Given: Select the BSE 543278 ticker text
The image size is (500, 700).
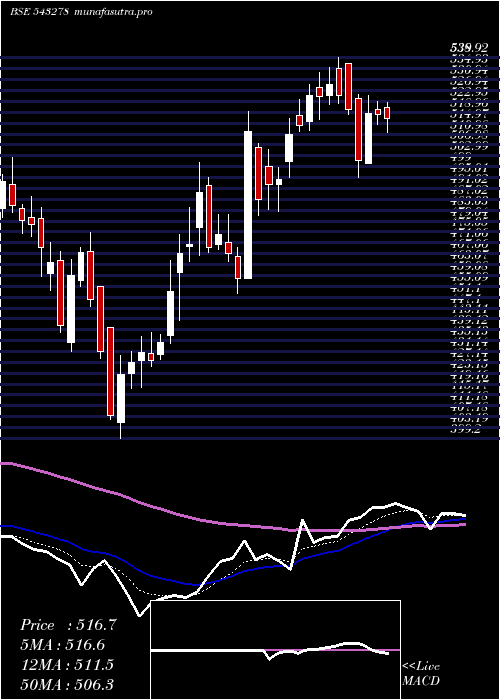Looking at the screenshot, I should coord(39,11).
